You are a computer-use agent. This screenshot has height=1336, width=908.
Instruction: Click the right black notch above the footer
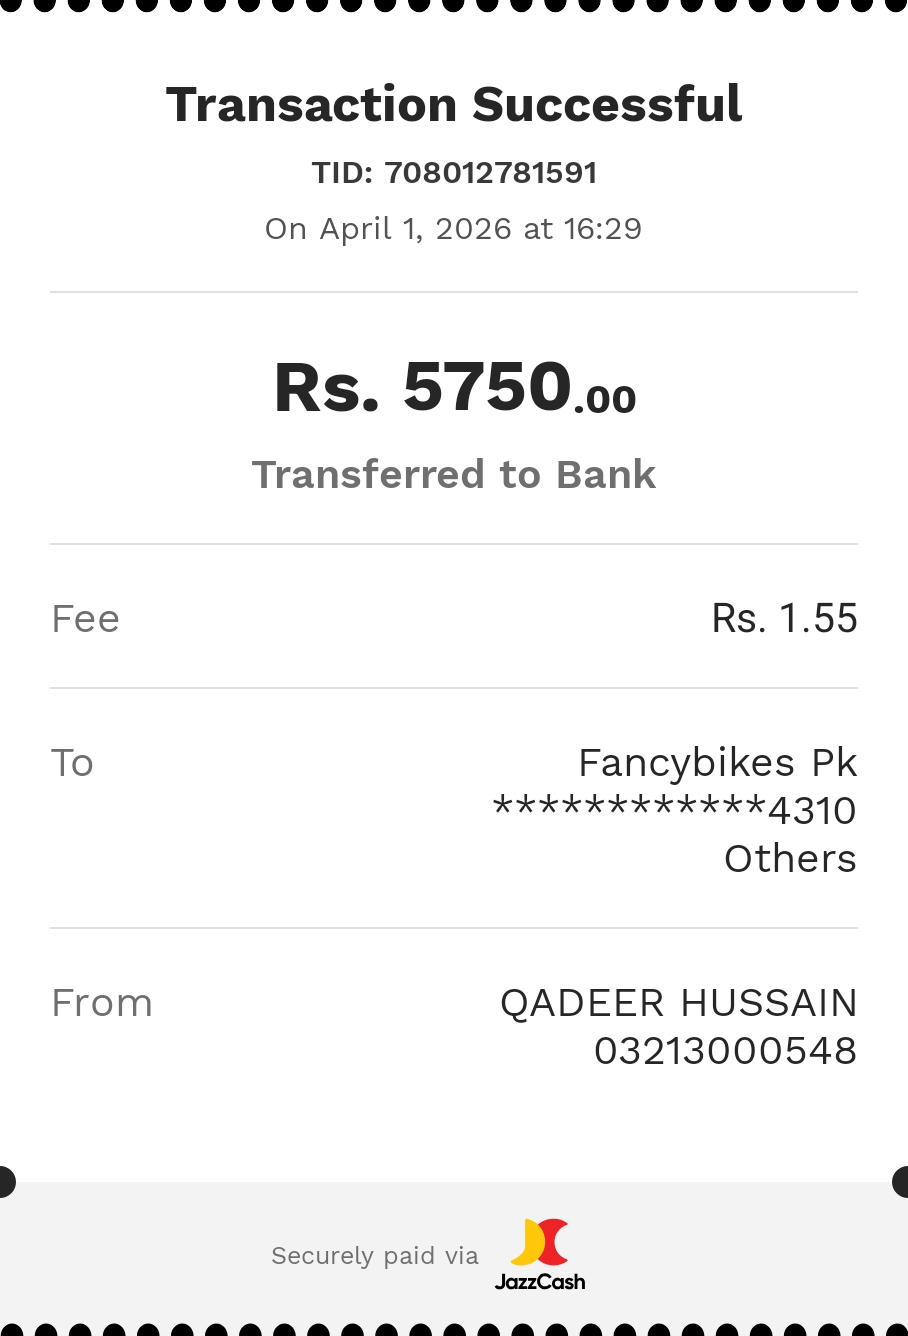click(901, 1181)
